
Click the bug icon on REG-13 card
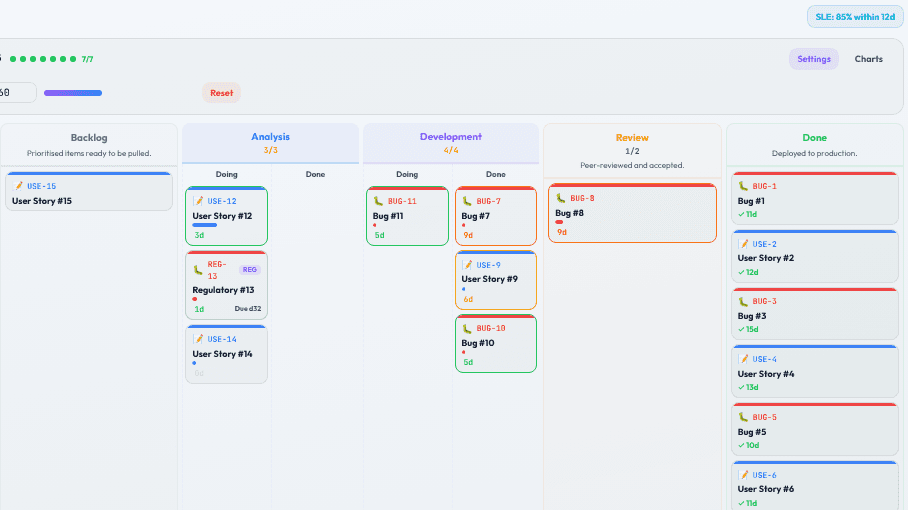pos(198,270)
